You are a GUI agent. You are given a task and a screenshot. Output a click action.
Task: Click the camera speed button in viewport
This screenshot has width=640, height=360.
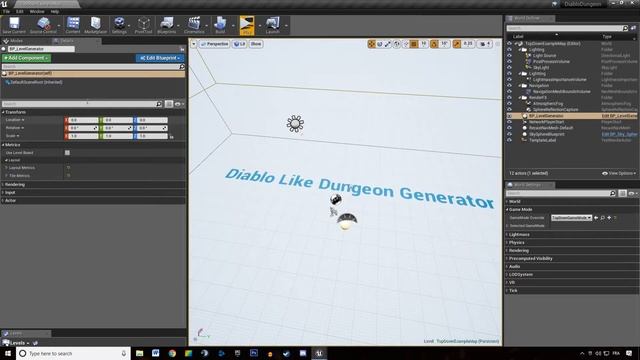pos(484,44)
